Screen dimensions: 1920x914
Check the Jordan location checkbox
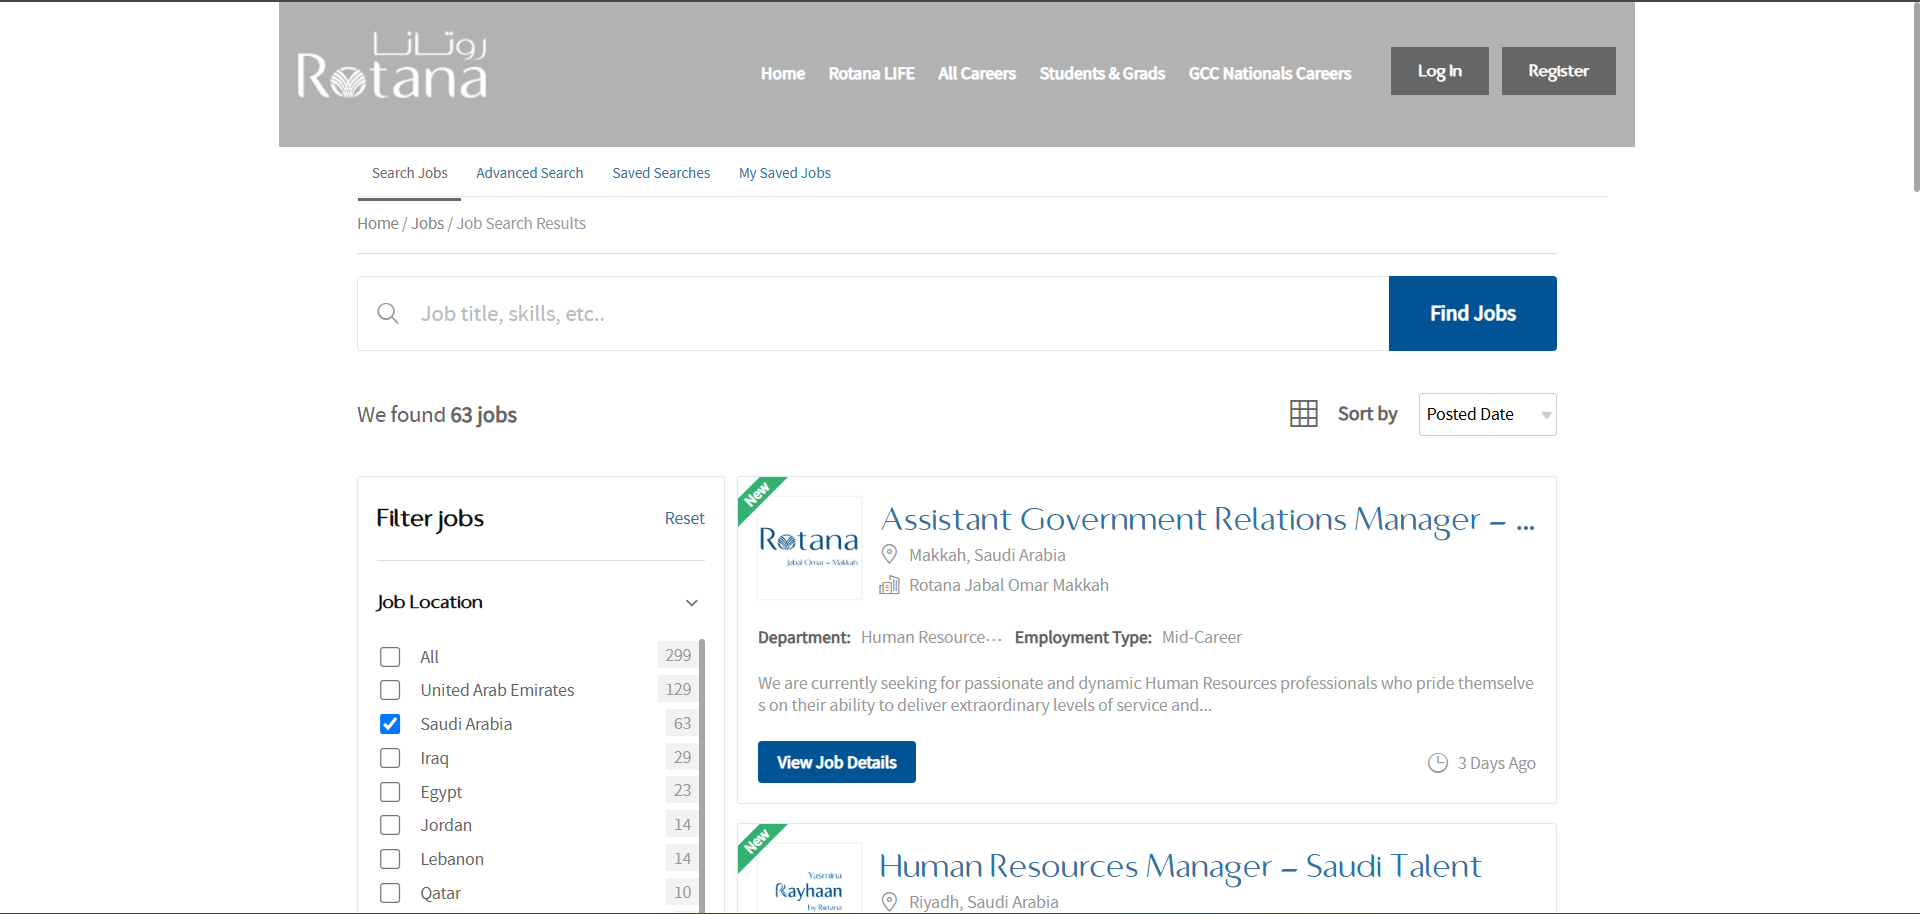coord(390,825)
